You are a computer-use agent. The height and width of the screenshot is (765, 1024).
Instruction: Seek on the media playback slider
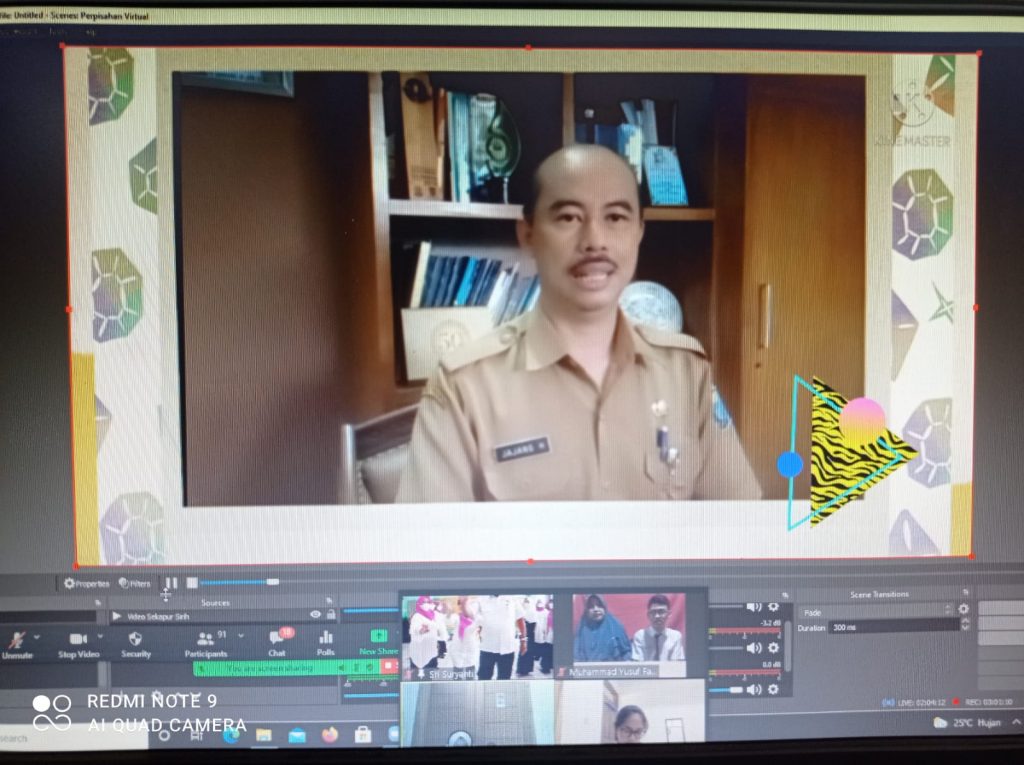240,582
